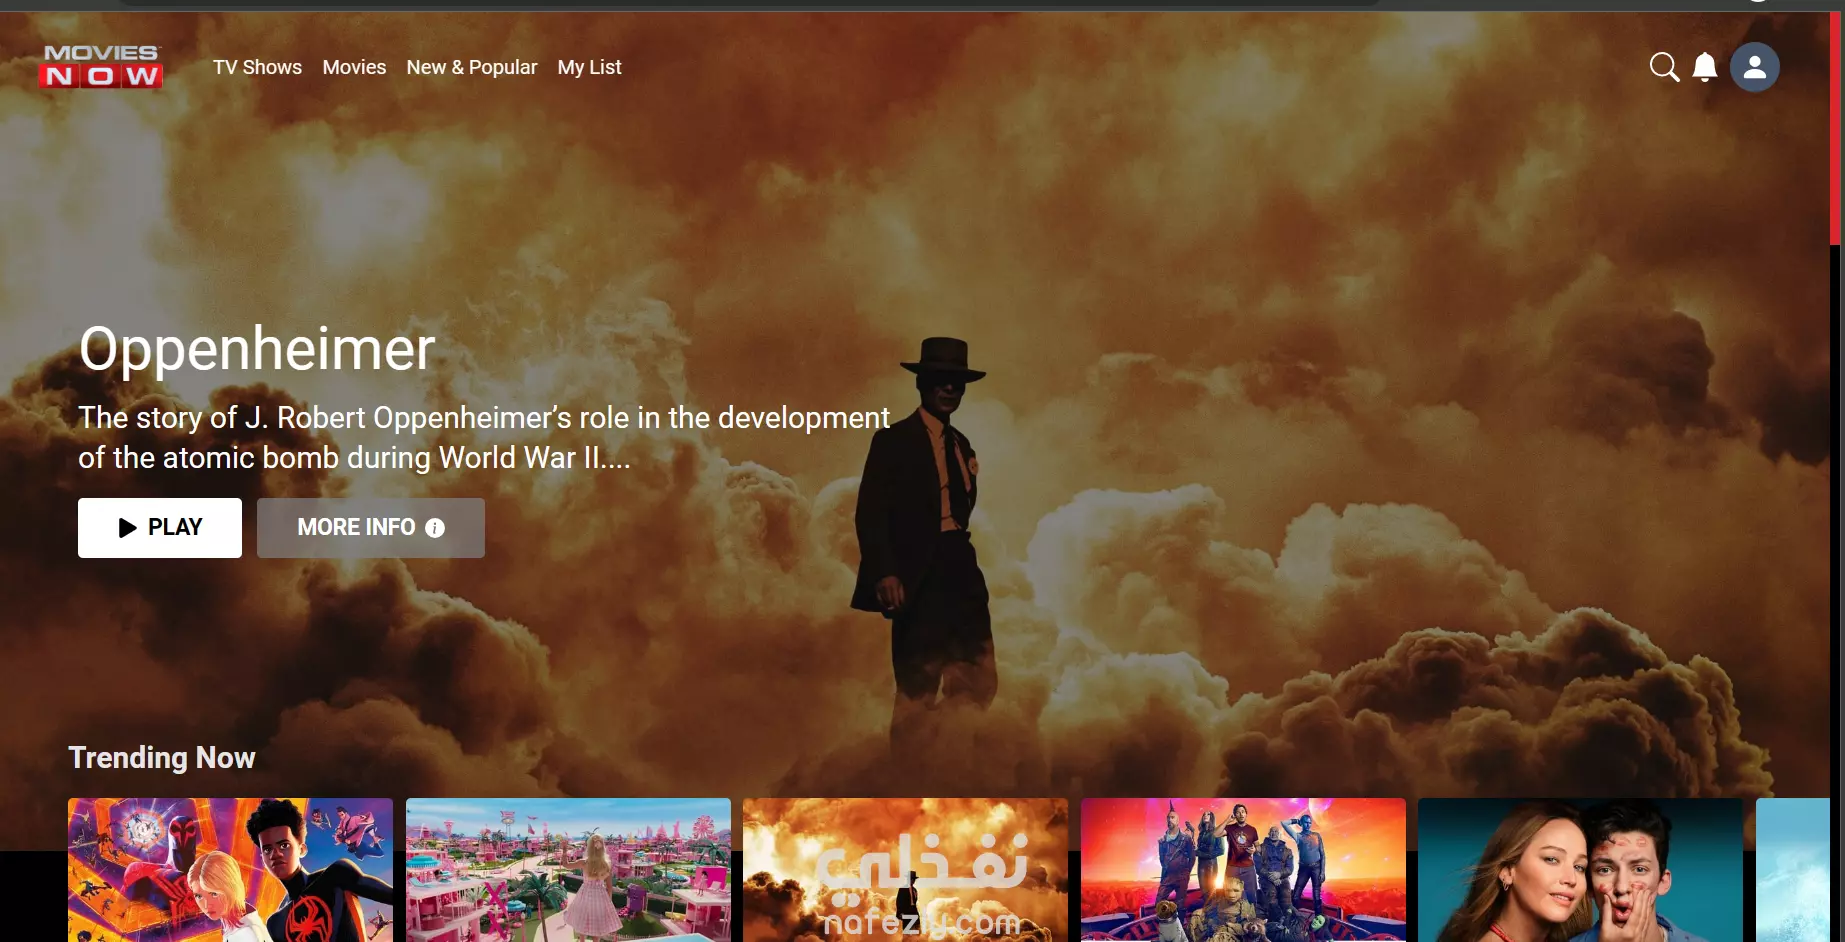Image resolution: width=1845 pixels, height=942 pixels.
Task: Click More Info for Oppenheimer
Action: pos(371,528)
